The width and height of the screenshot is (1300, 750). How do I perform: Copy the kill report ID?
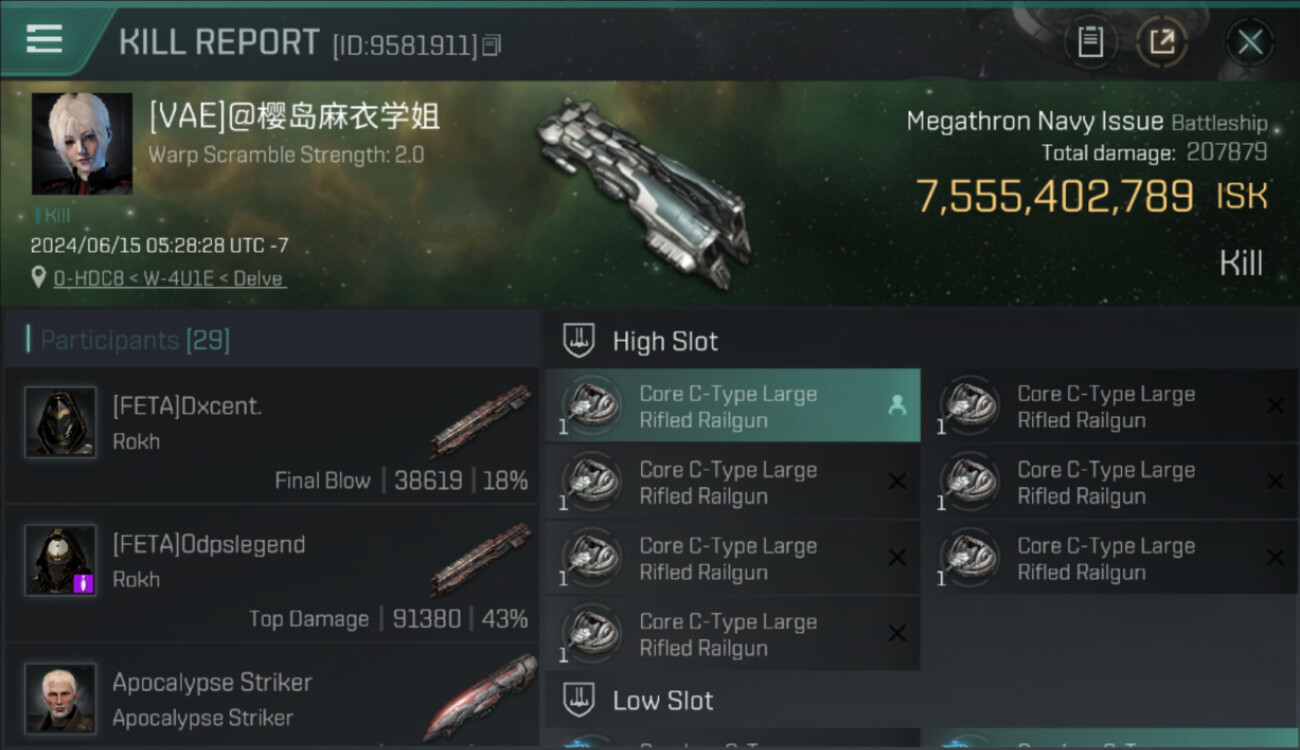tap(491, 45)
